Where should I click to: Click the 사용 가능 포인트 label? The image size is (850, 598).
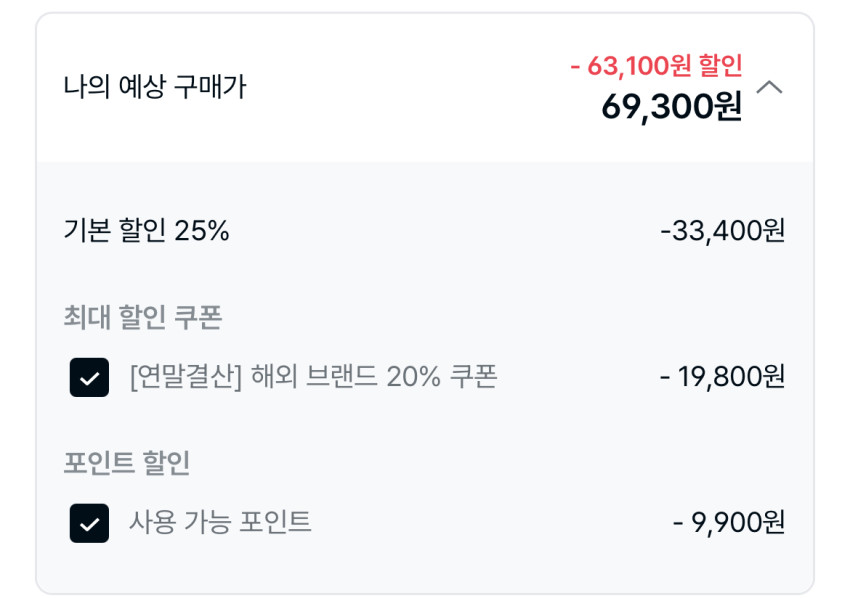click(x=220, y=522)
